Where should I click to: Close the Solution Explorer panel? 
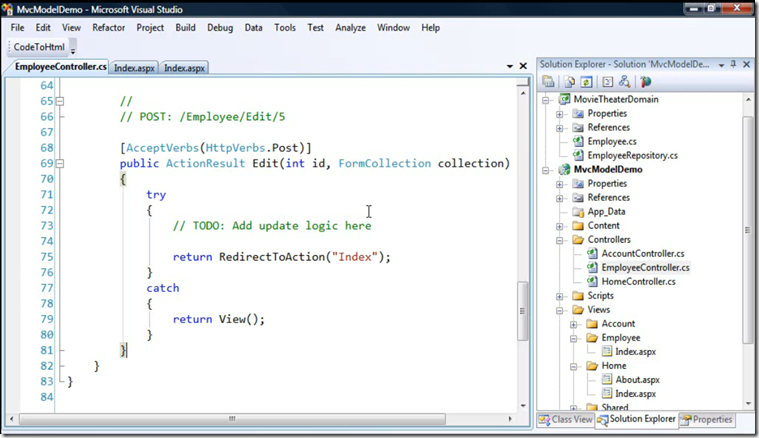746,64
